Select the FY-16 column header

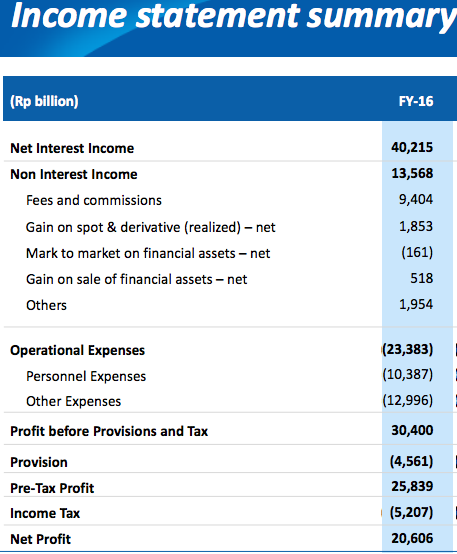(416, 101)
